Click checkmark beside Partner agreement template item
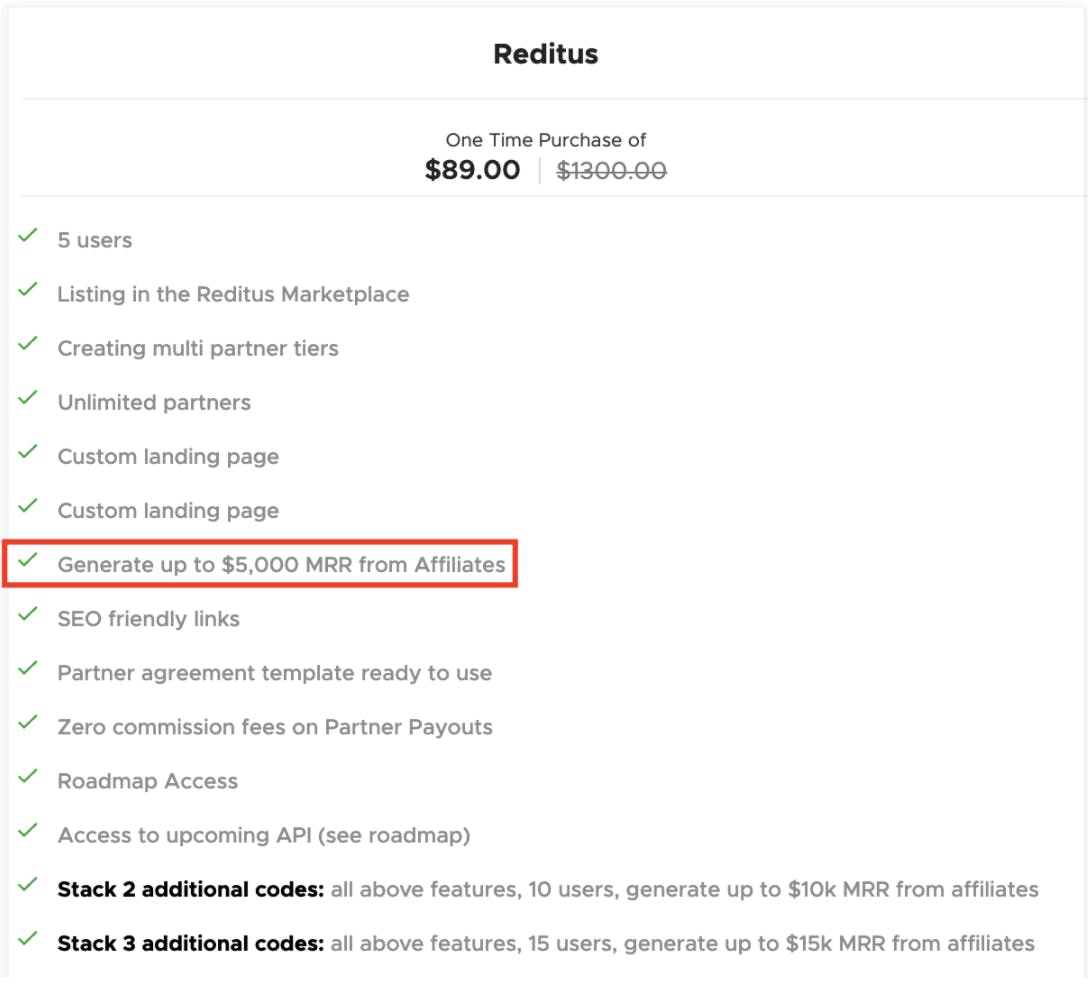The image size is (1088, 988). pyautogui.click(x=28, y=670)
